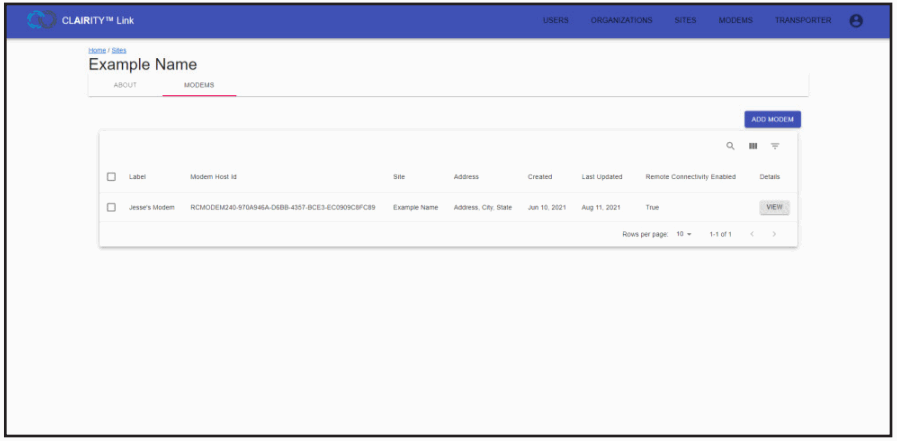Click the Address, City, State cell
This screenshot has width=897, height=441.
(x=483, y=207)
